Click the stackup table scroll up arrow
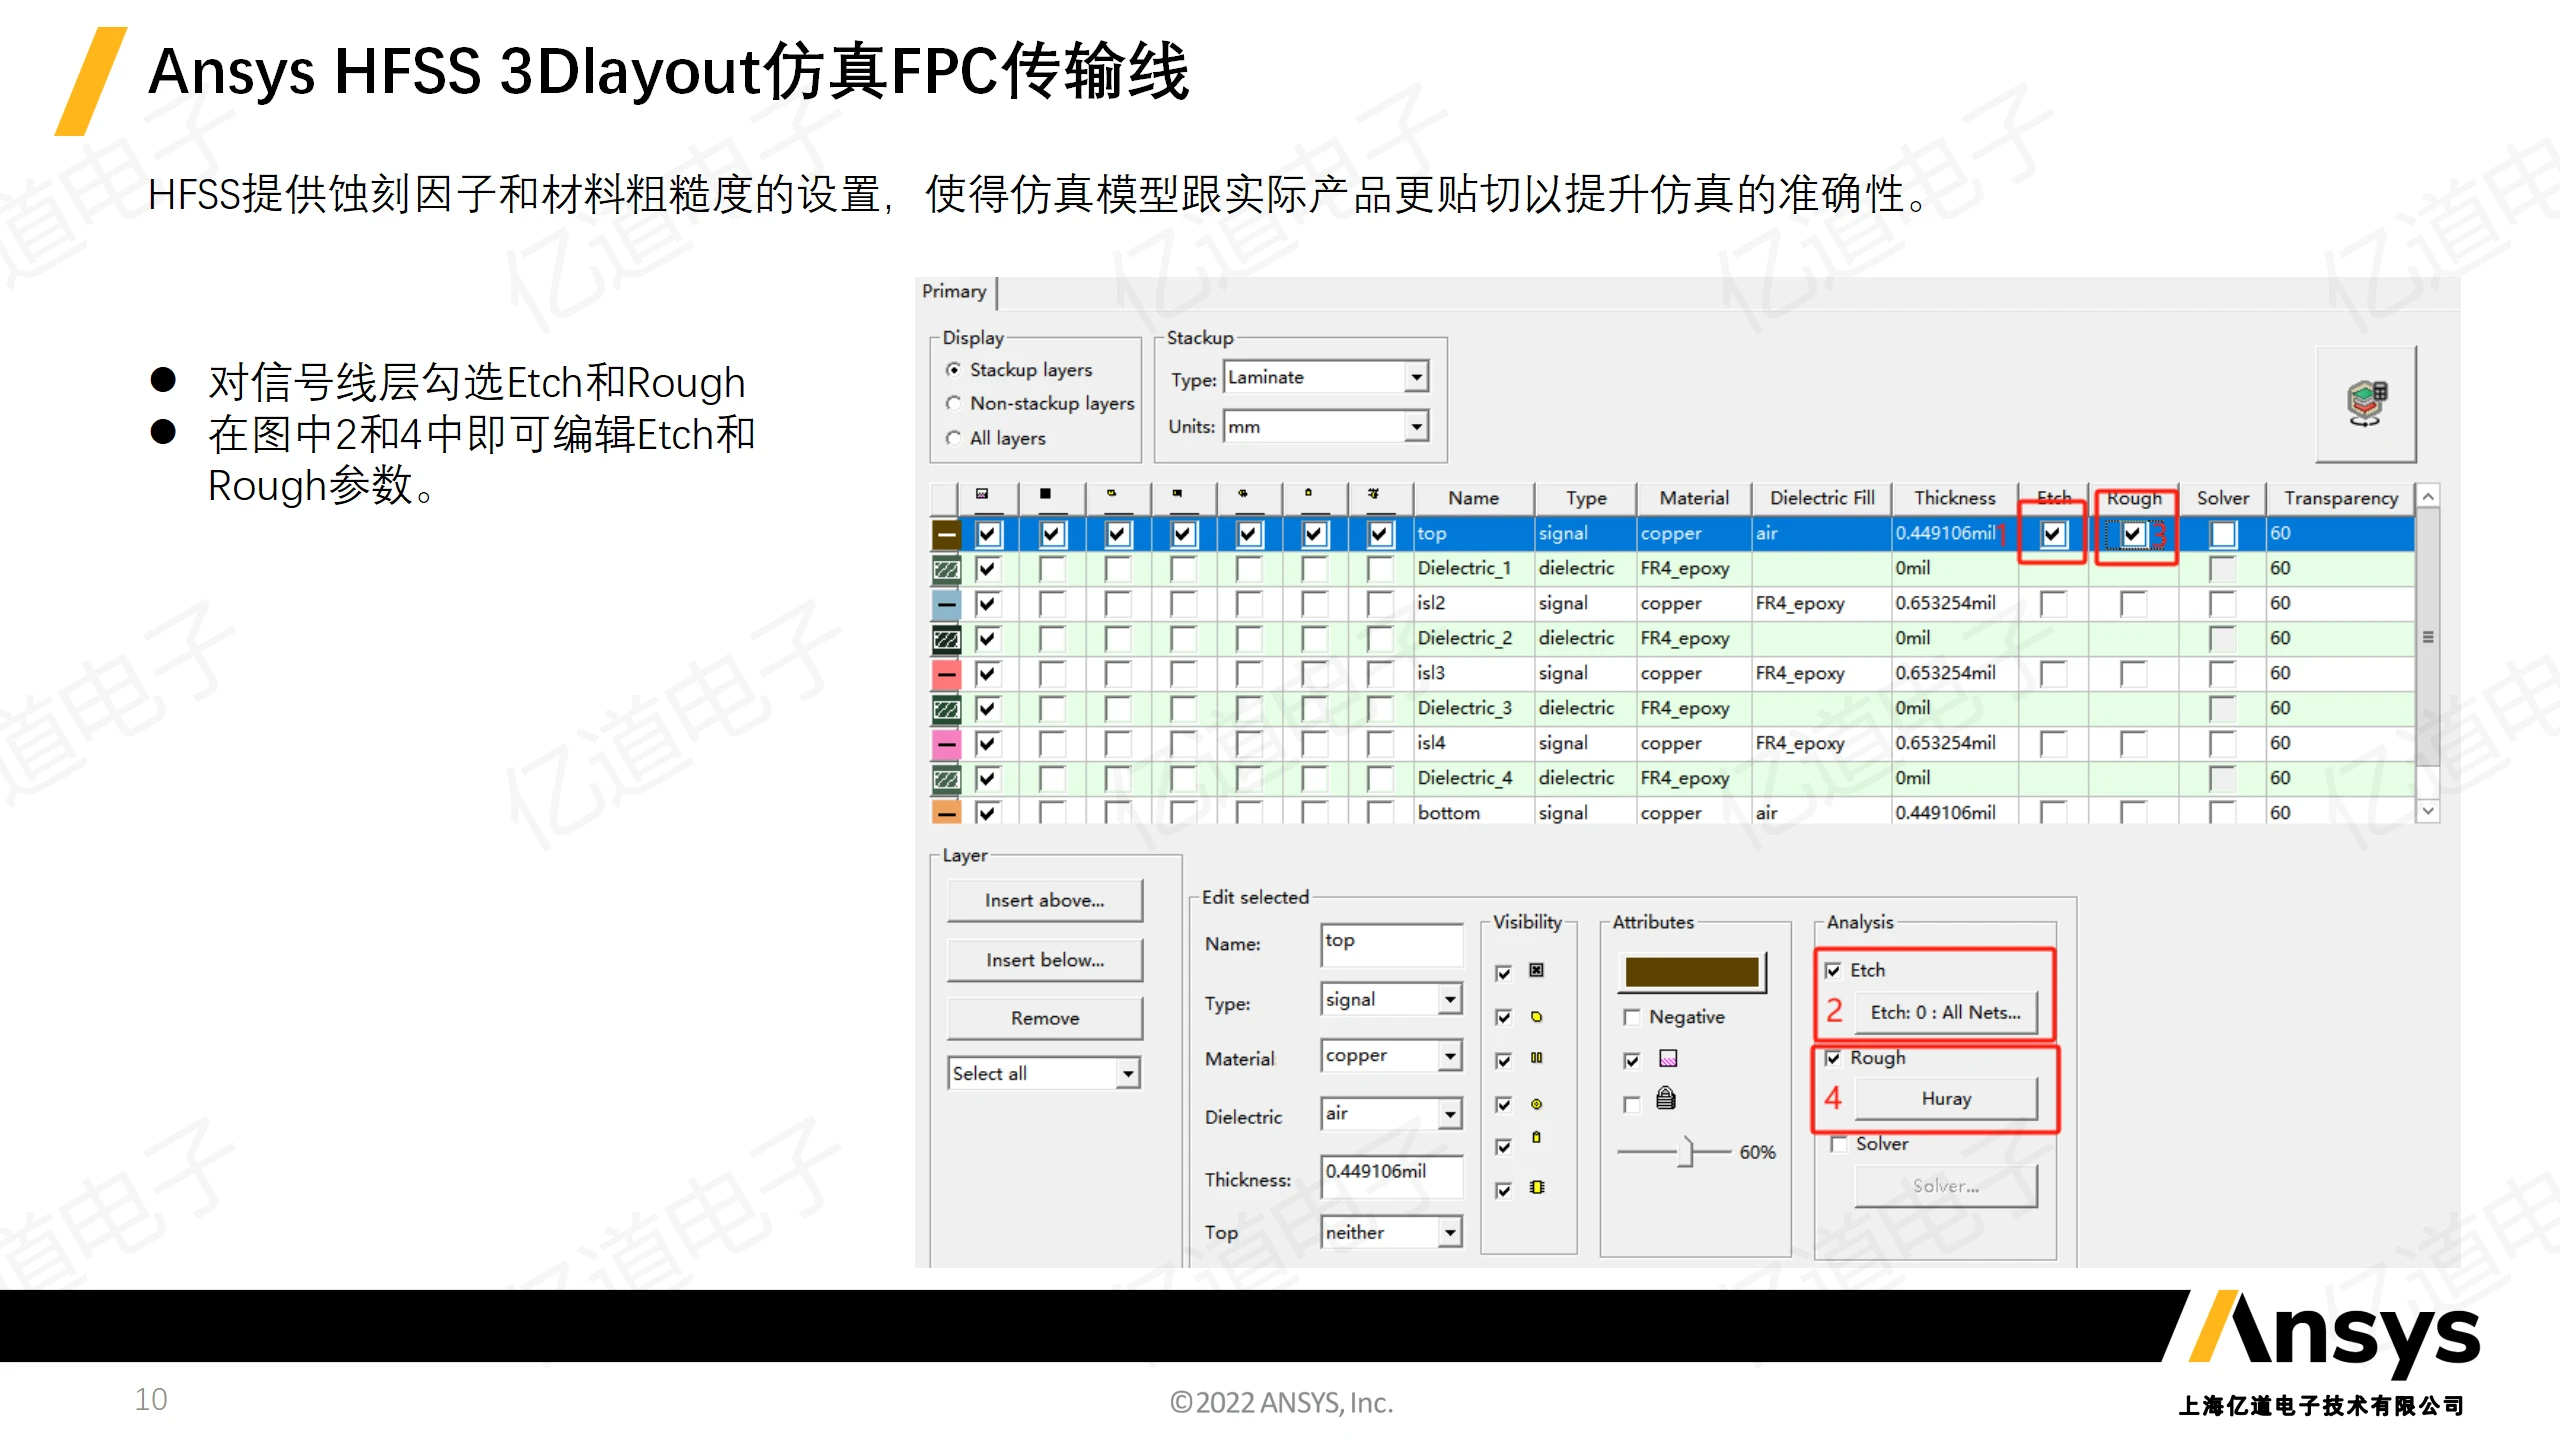The image size is (2560, 1440). [x=2427, y=497]
